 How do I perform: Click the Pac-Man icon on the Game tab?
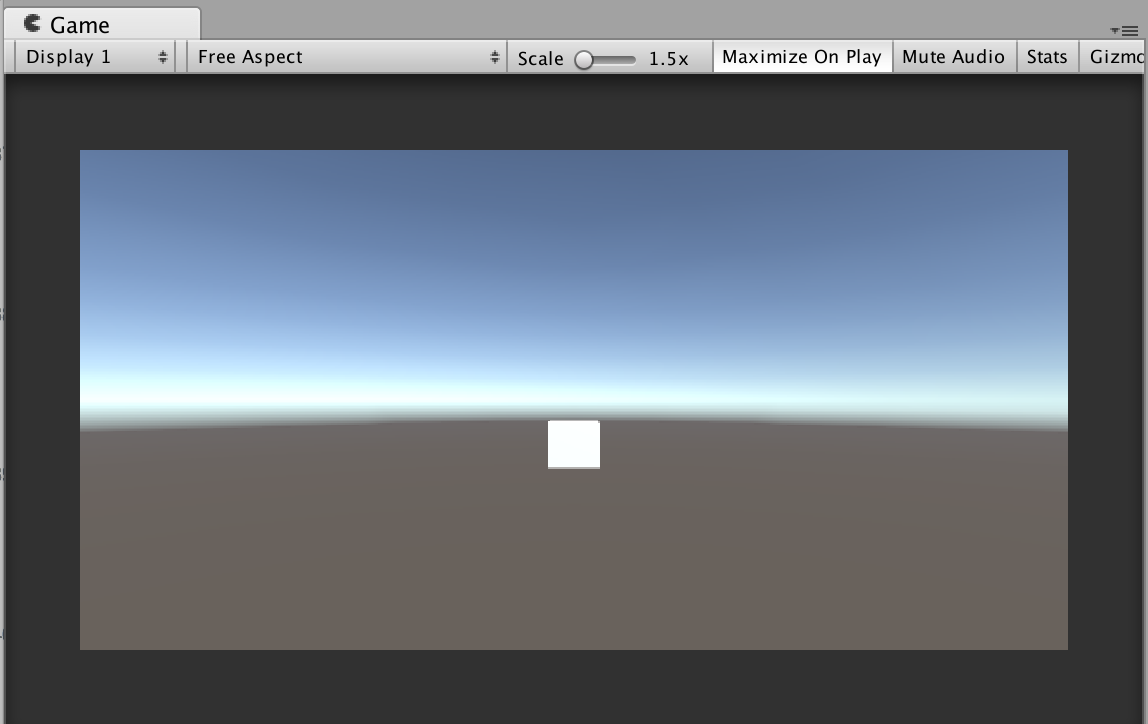pos(32,23)
